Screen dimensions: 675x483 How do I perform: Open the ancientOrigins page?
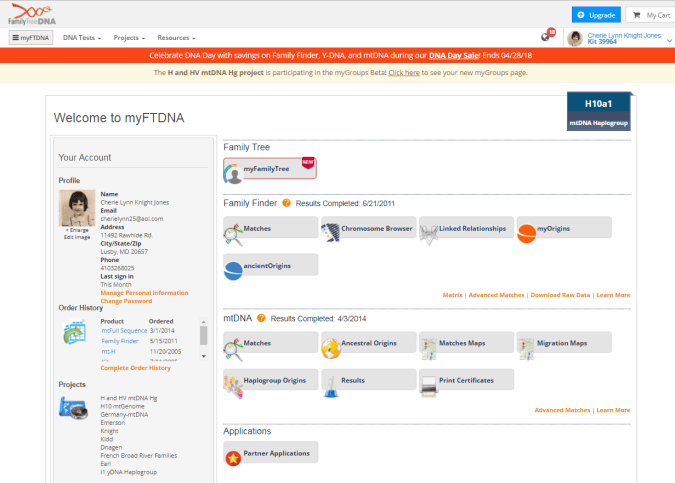click(x=270, y=265)
